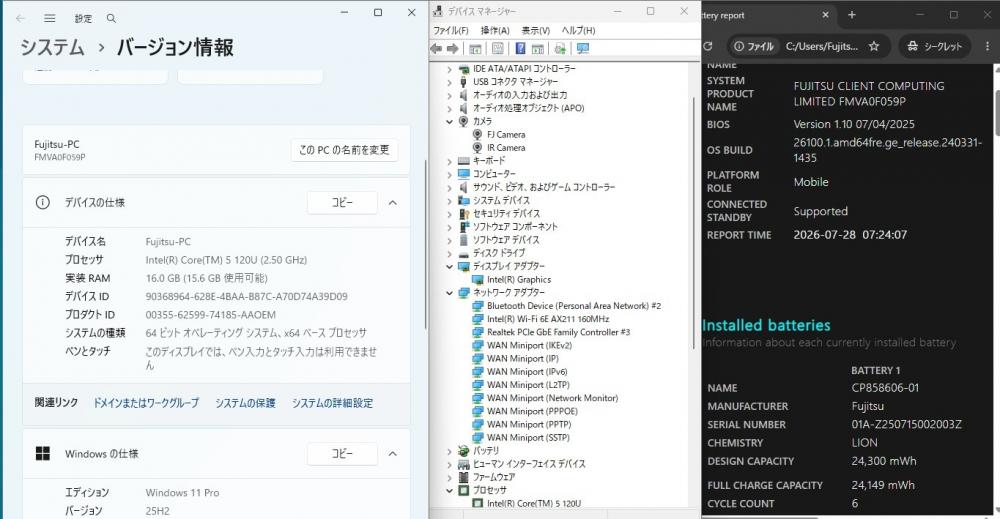1000x519 pixels.
Task: Click the Settings back arrow
Action: pos(20,18)
